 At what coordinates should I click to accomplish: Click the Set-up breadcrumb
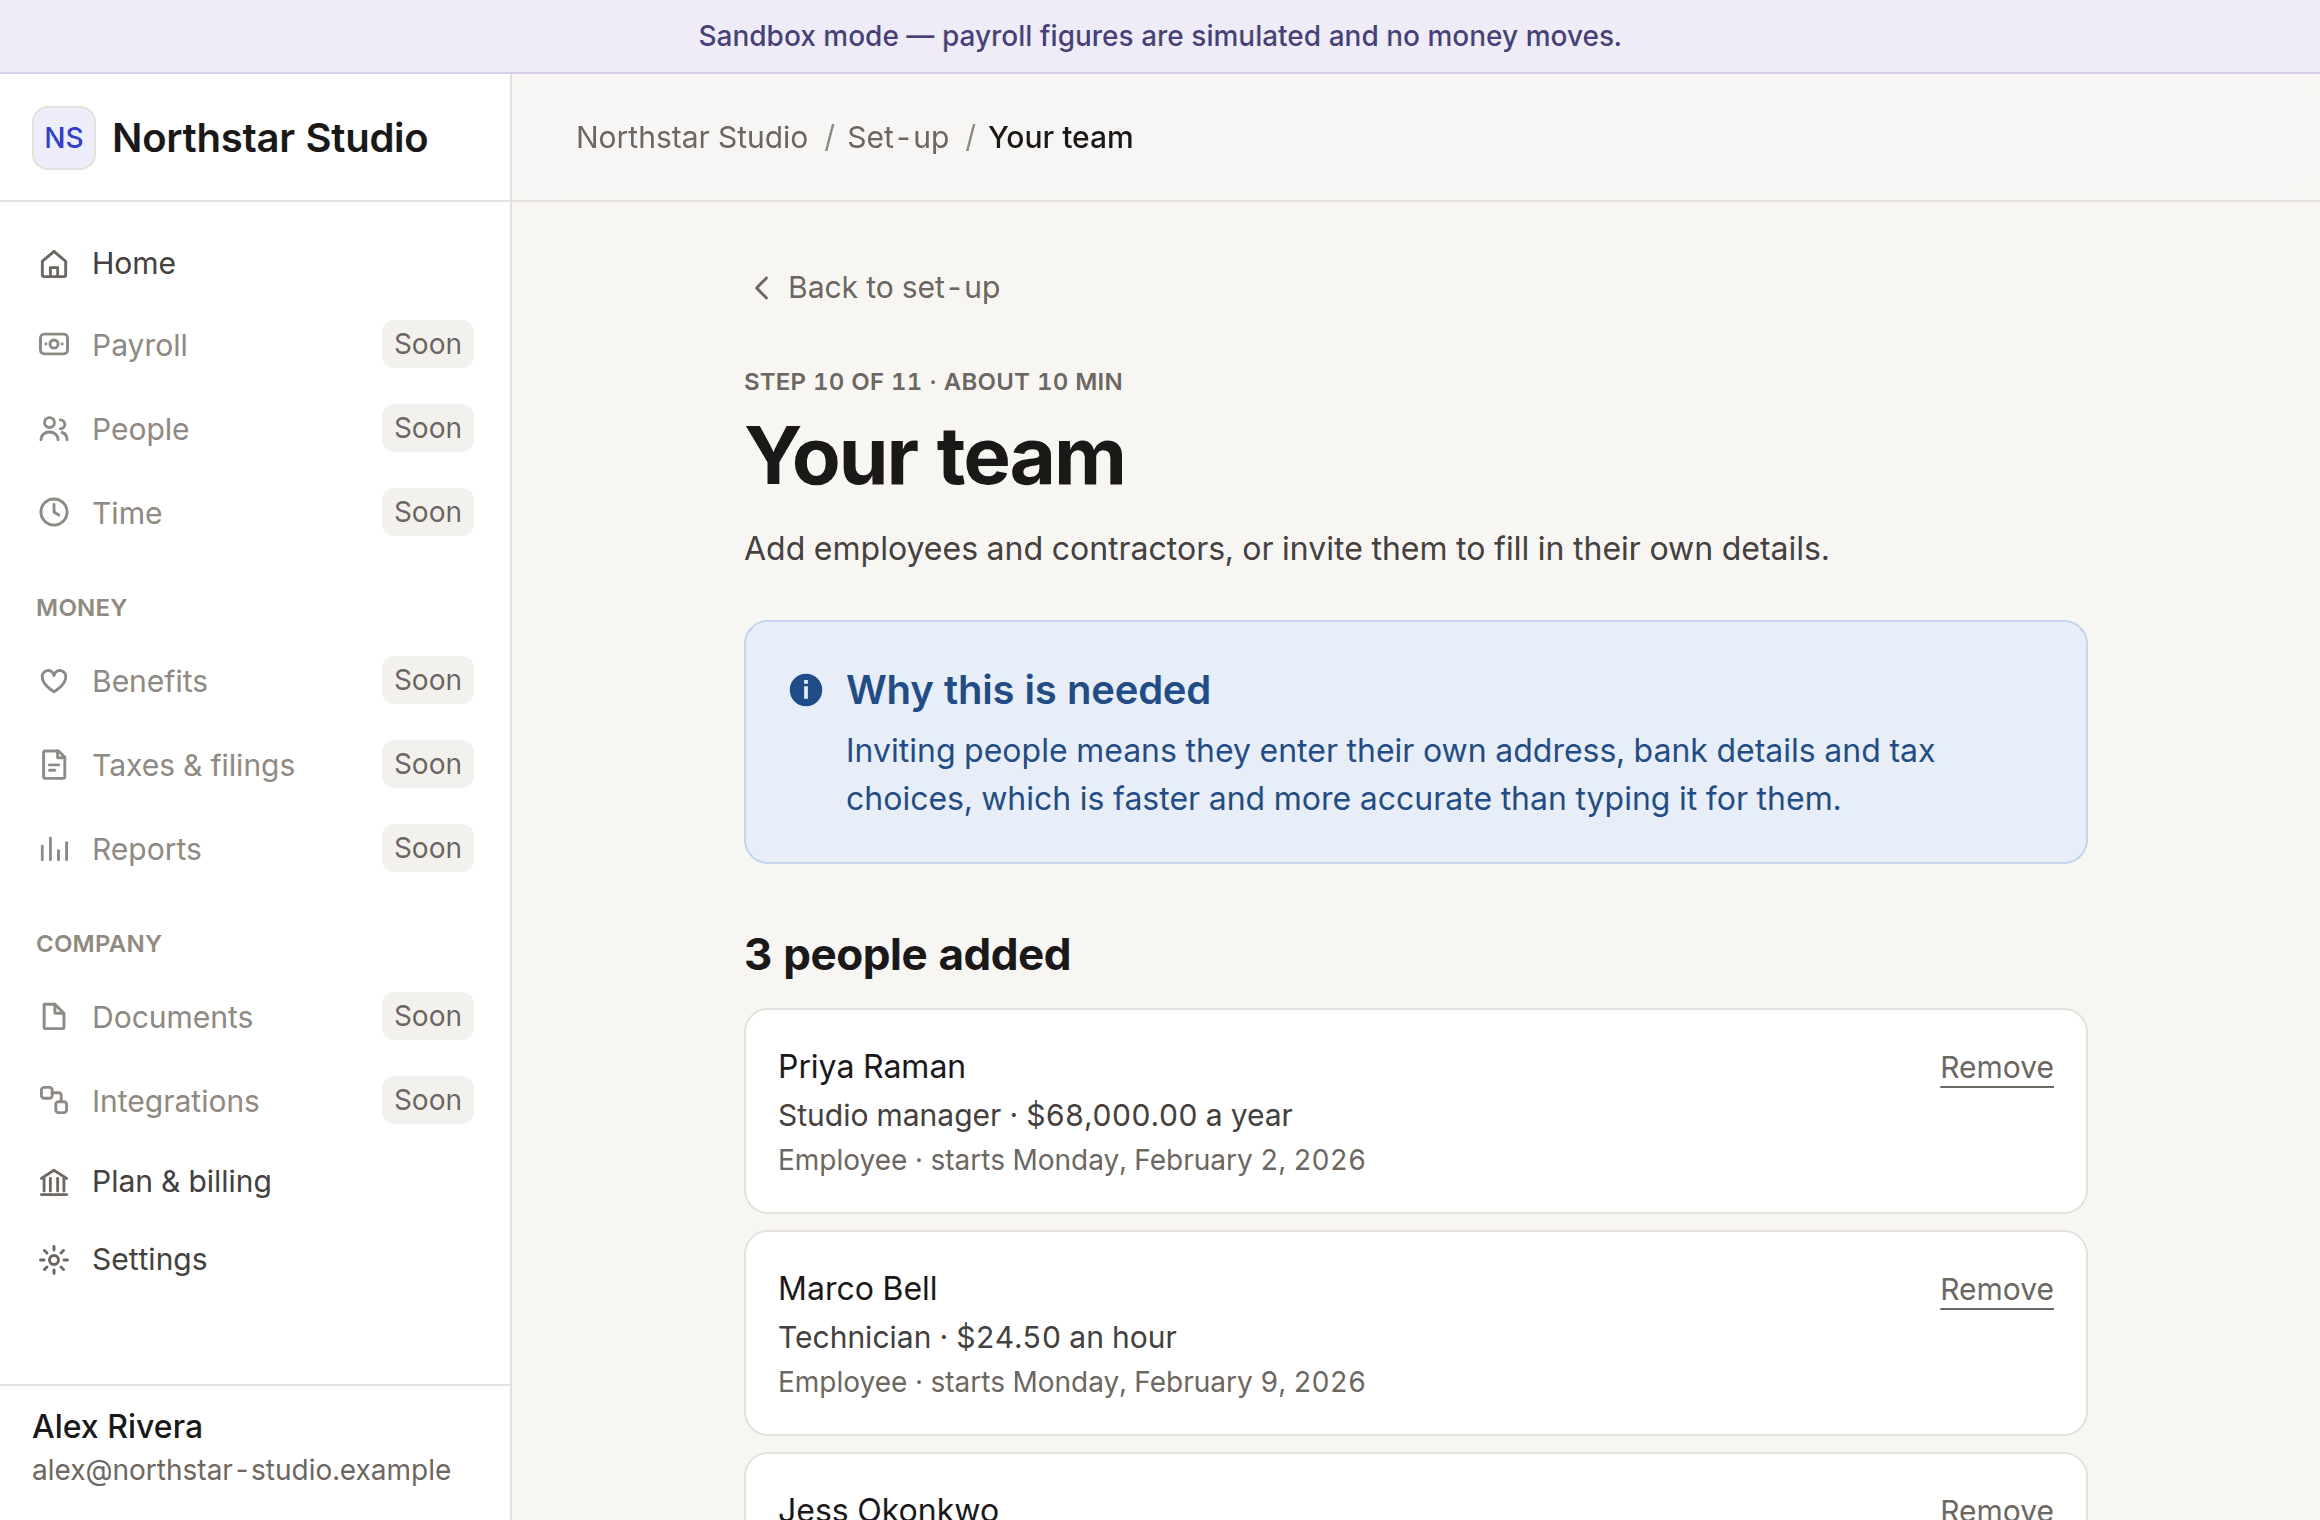click(898, 138)
